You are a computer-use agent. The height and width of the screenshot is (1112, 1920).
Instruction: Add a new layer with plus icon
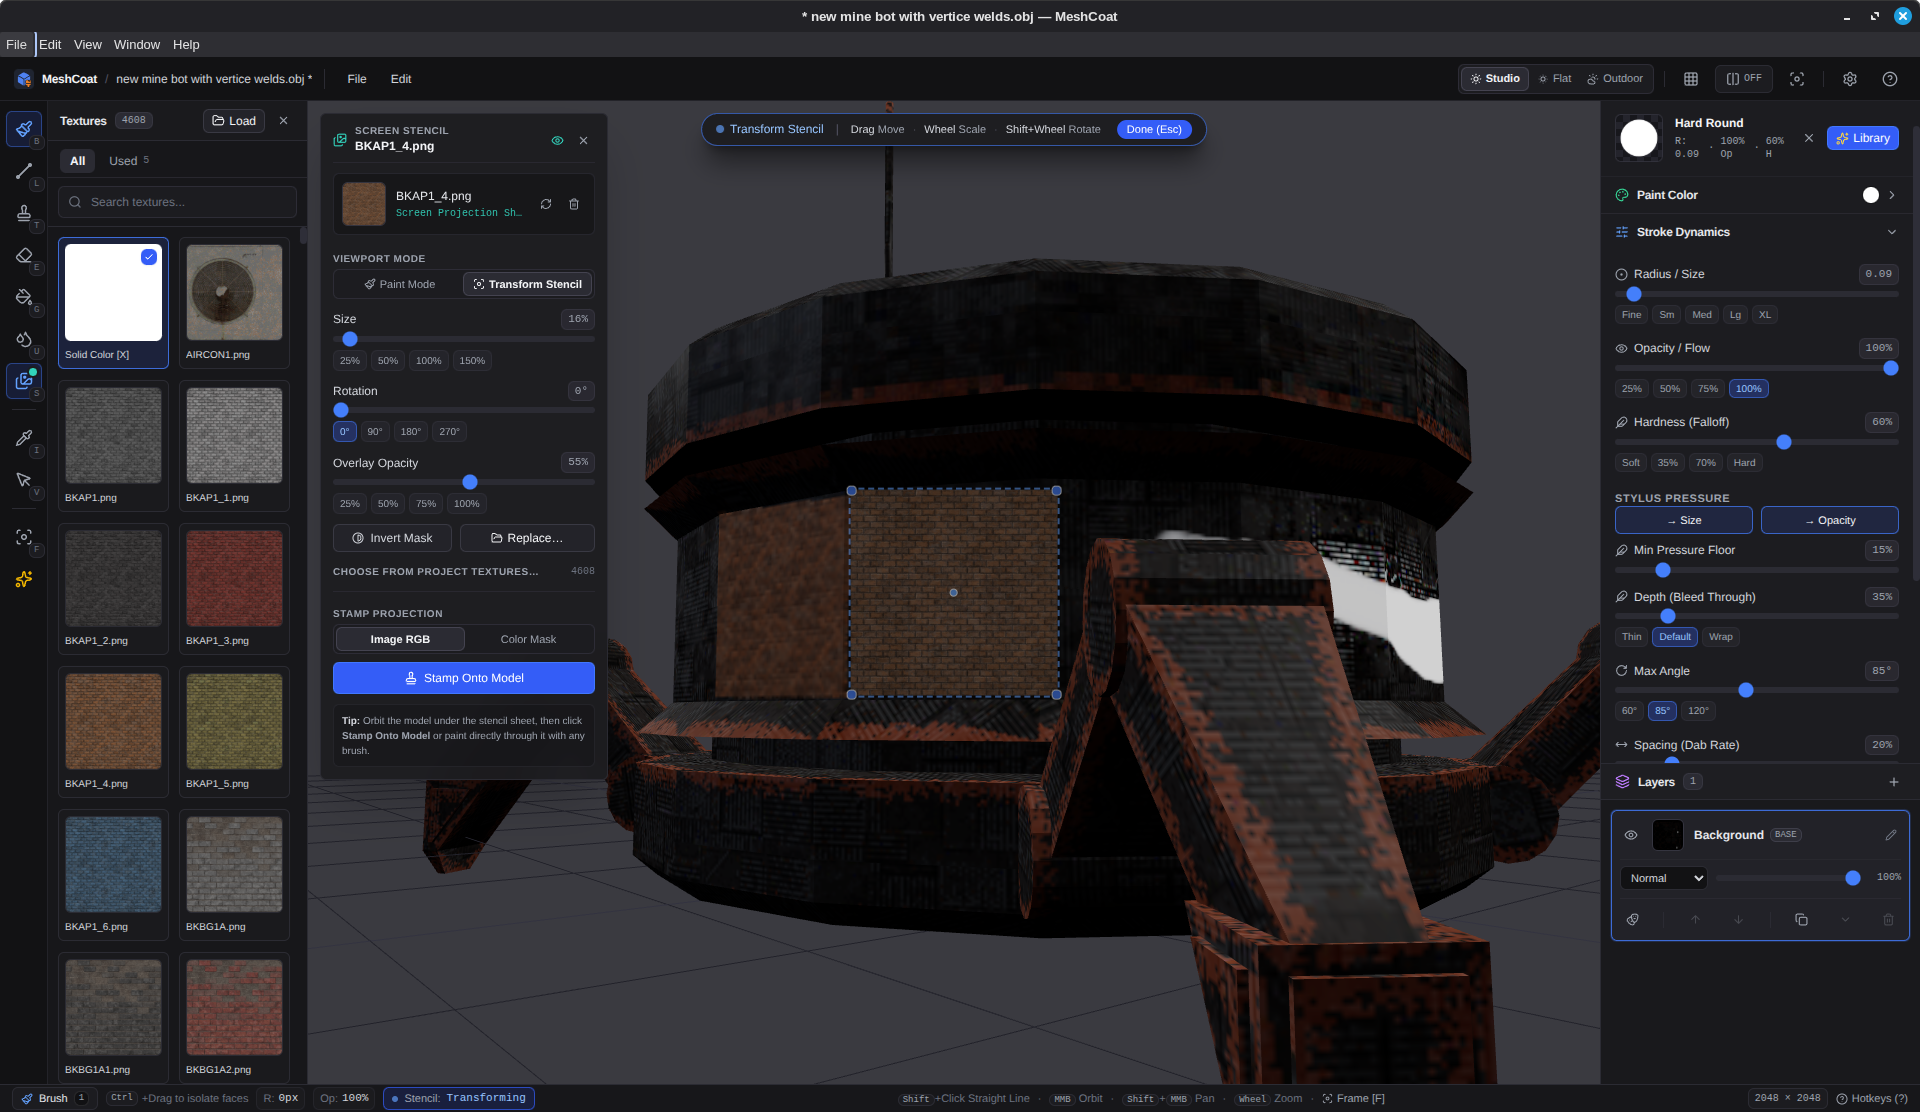pyautogui.click(x=1893, y=782)
